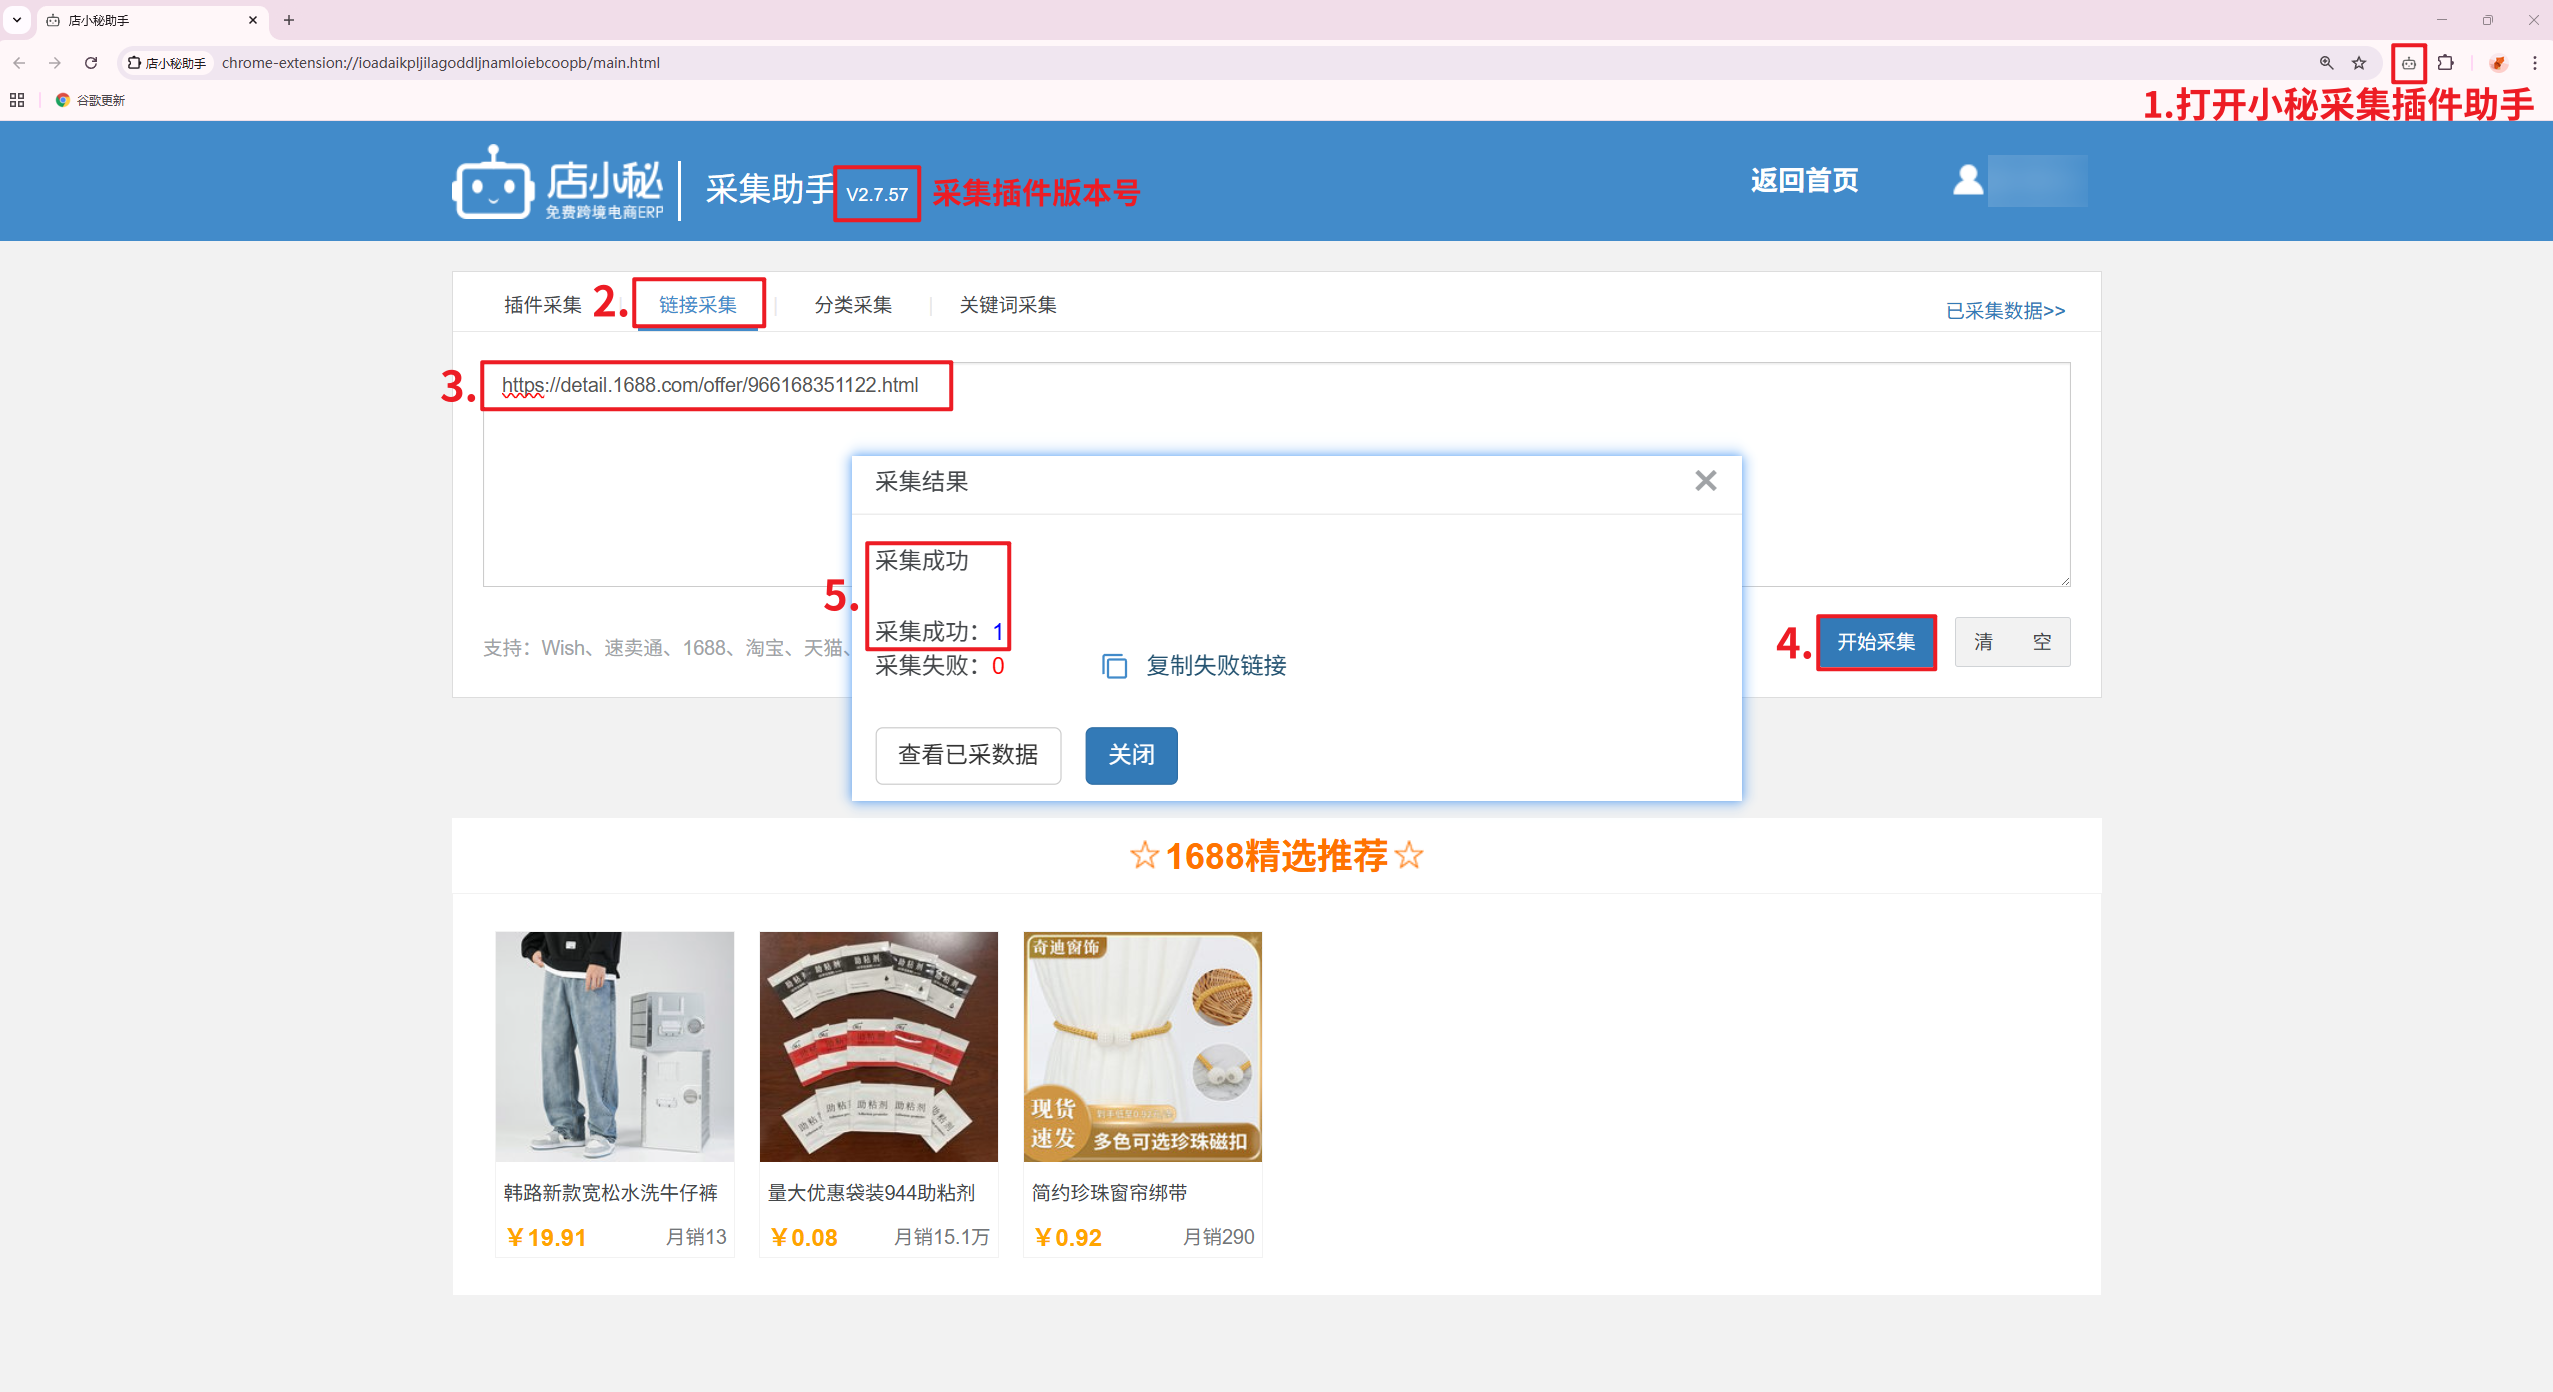Close the 采集结果 dialog with X
Viewport: 2553px width, 1392px height.
[x=1705, y=481]
